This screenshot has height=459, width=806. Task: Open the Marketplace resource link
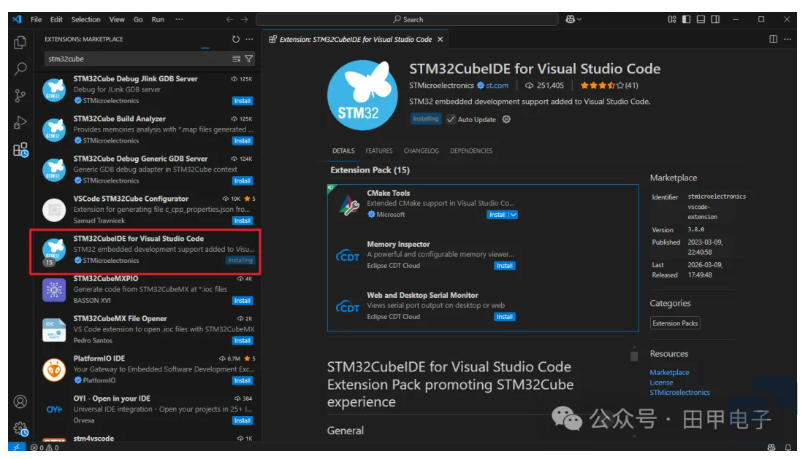669,372
